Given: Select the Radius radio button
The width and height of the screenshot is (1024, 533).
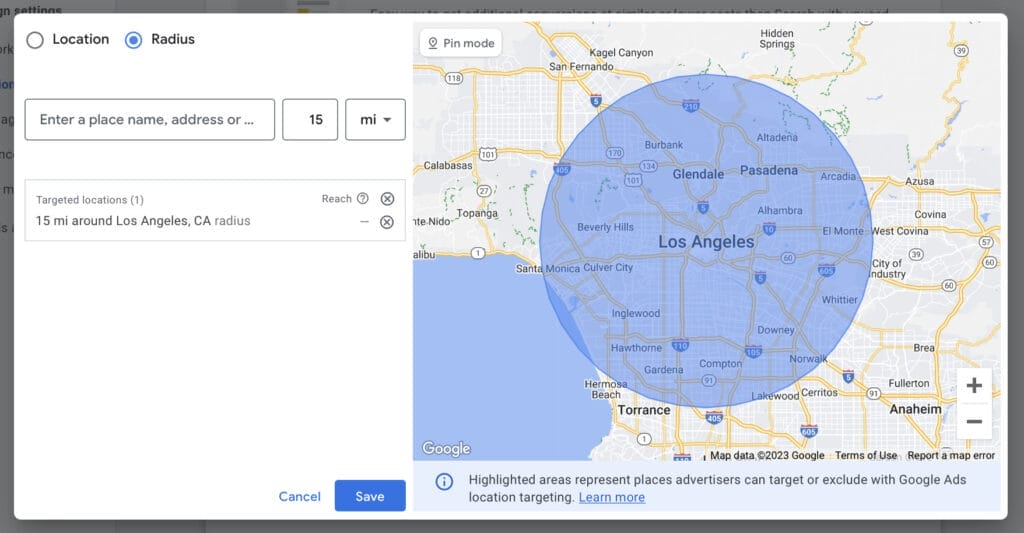Looking at the screenshot, I should click(133, 40).
